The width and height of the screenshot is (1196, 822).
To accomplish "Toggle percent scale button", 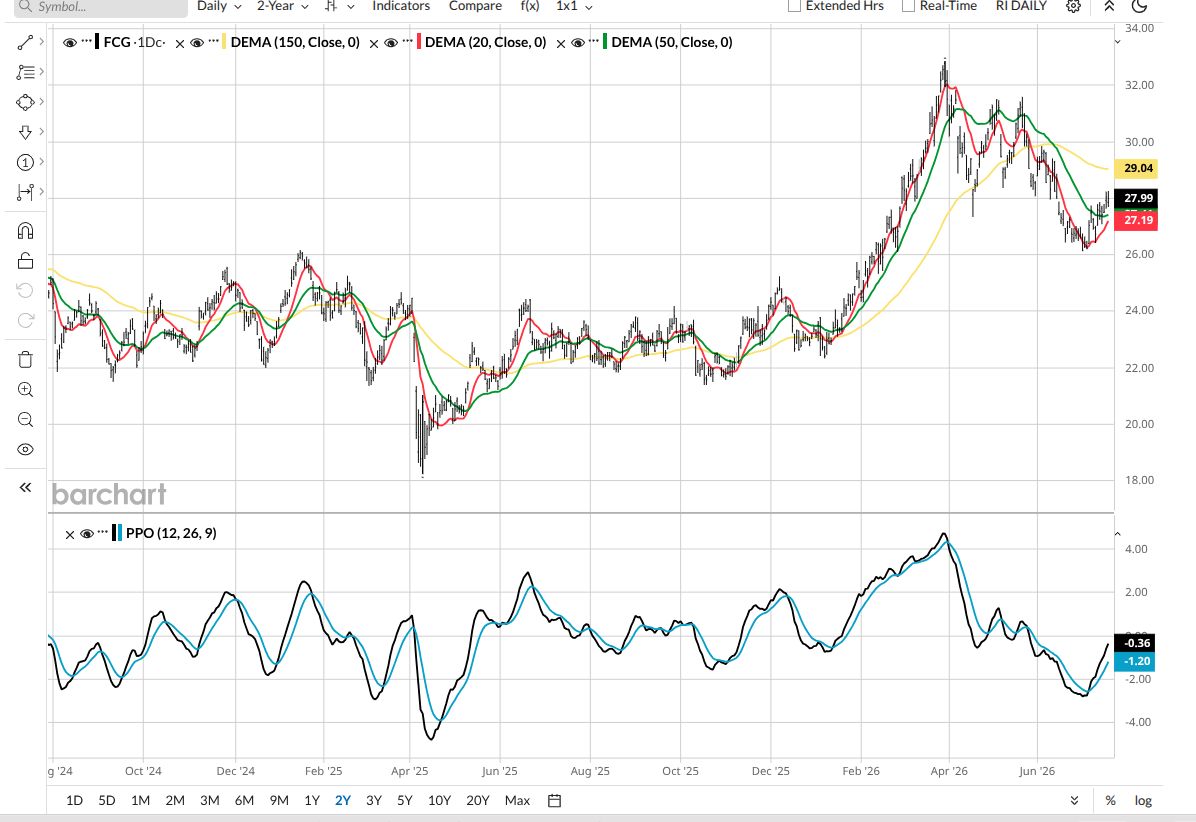I will [1111, 801].
